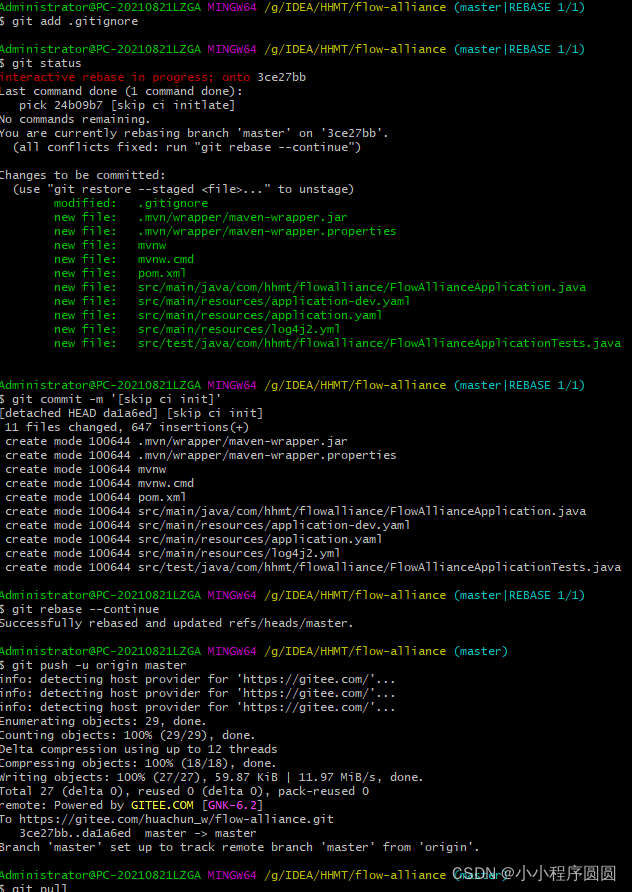This screenshot has height=892, width=632.
Task: Click the 'all conflicts fixed' hint line
Action: click(x=187, y=147)
